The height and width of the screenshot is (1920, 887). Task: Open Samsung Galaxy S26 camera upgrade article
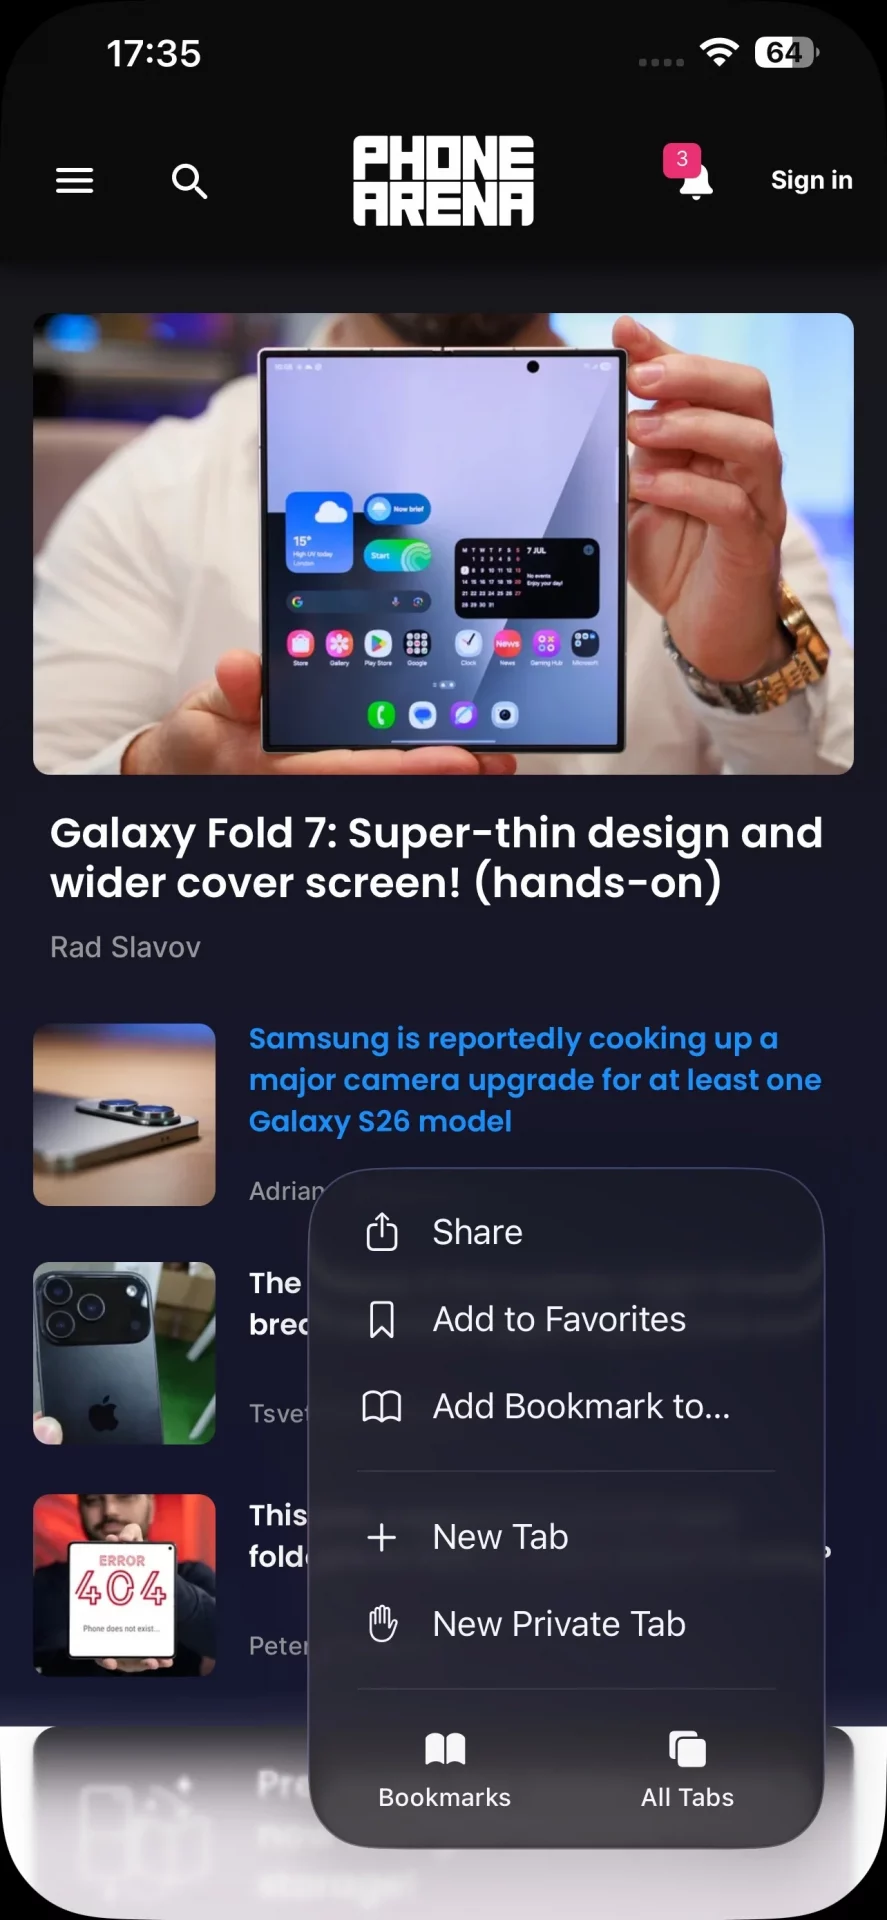coord(535,1080)
